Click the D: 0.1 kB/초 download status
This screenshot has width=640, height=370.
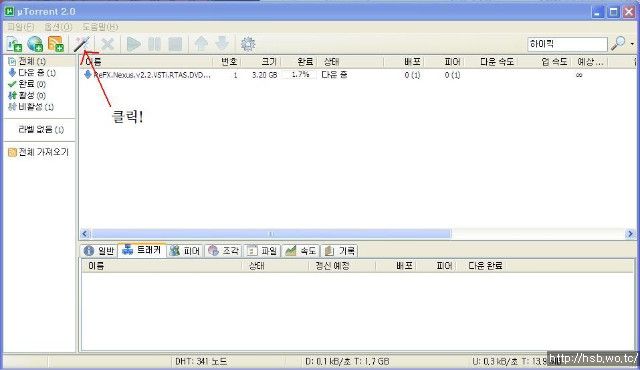347,361
